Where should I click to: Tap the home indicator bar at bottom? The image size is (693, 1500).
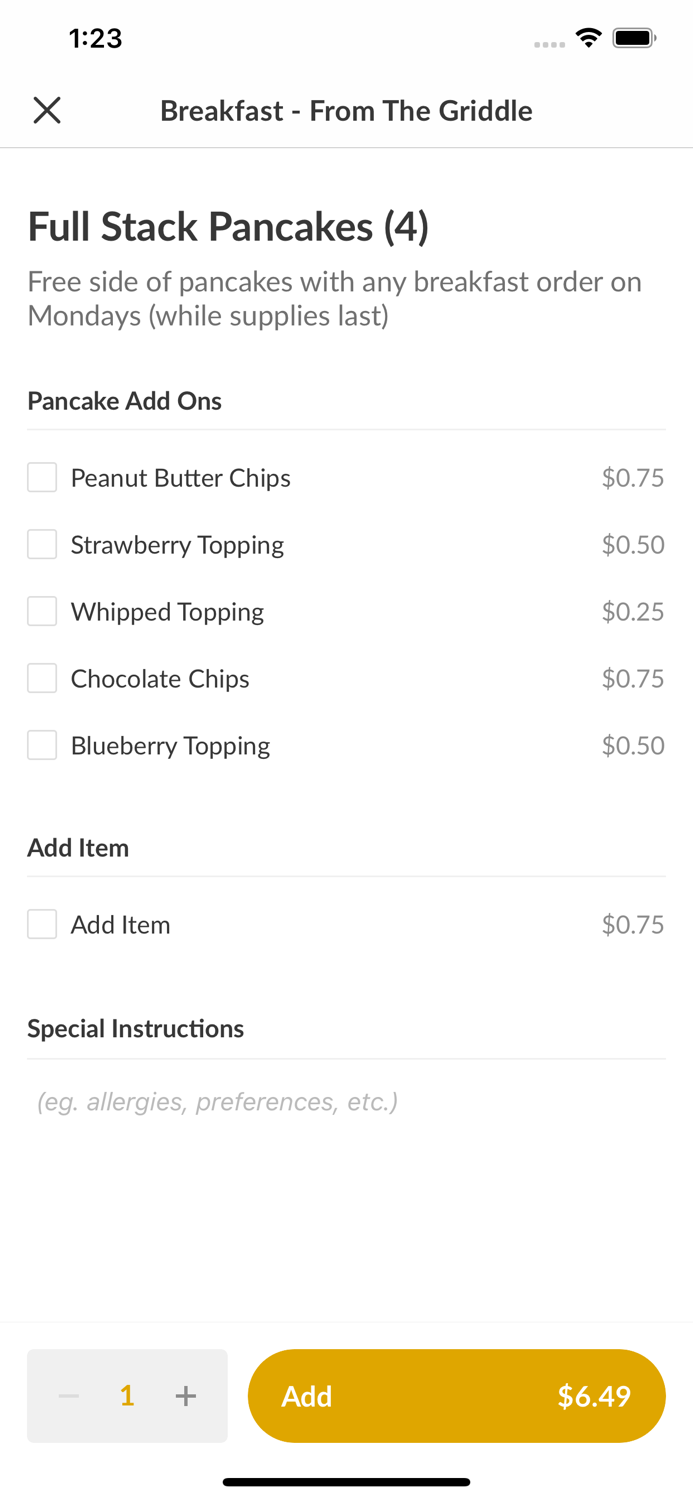pyautogui.click(x=346, y=1482)
